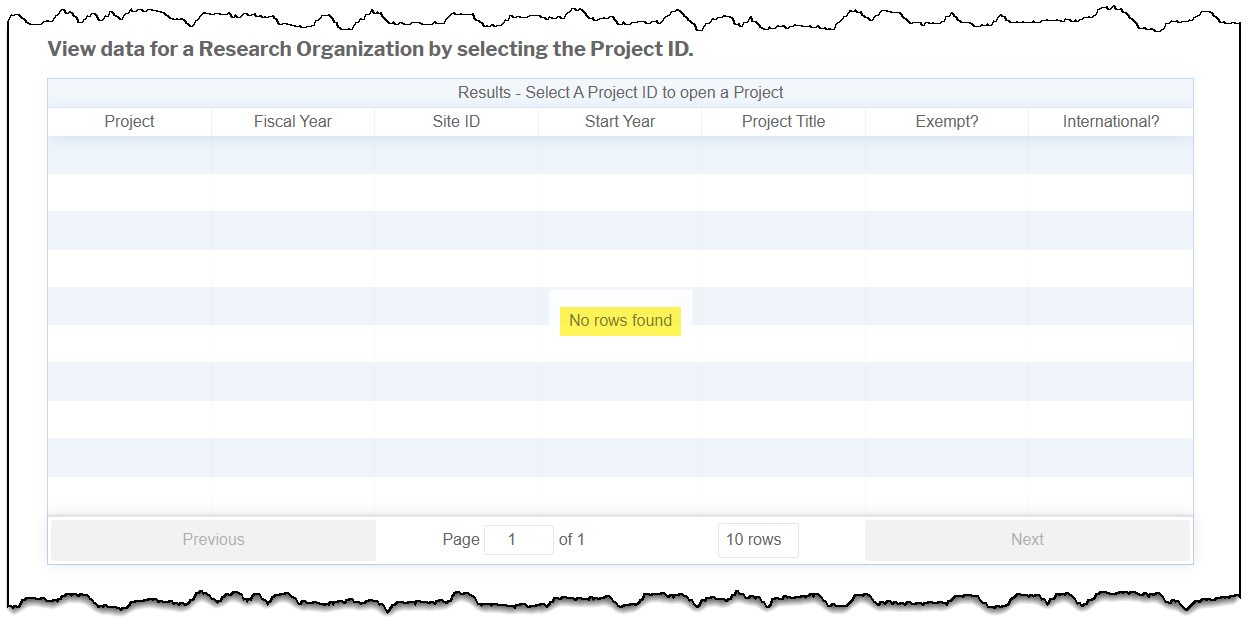Click the Page label beside the number box

(x=461, y=540)
